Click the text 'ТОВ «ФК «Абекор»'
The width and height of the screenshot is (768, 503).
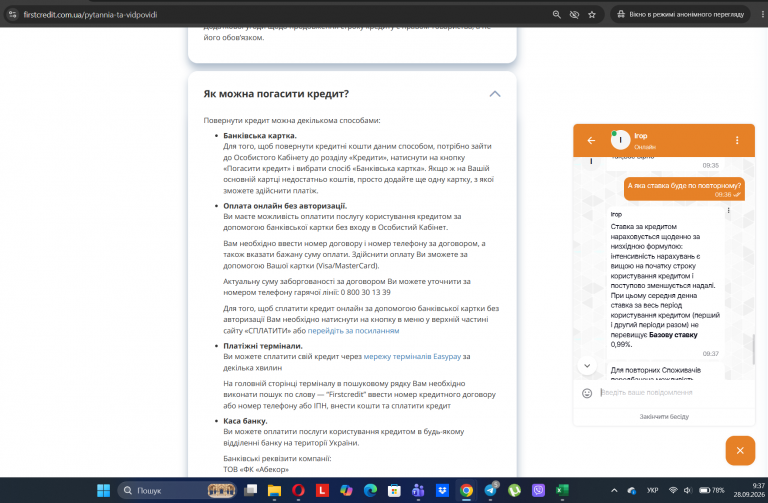(256, 469)
